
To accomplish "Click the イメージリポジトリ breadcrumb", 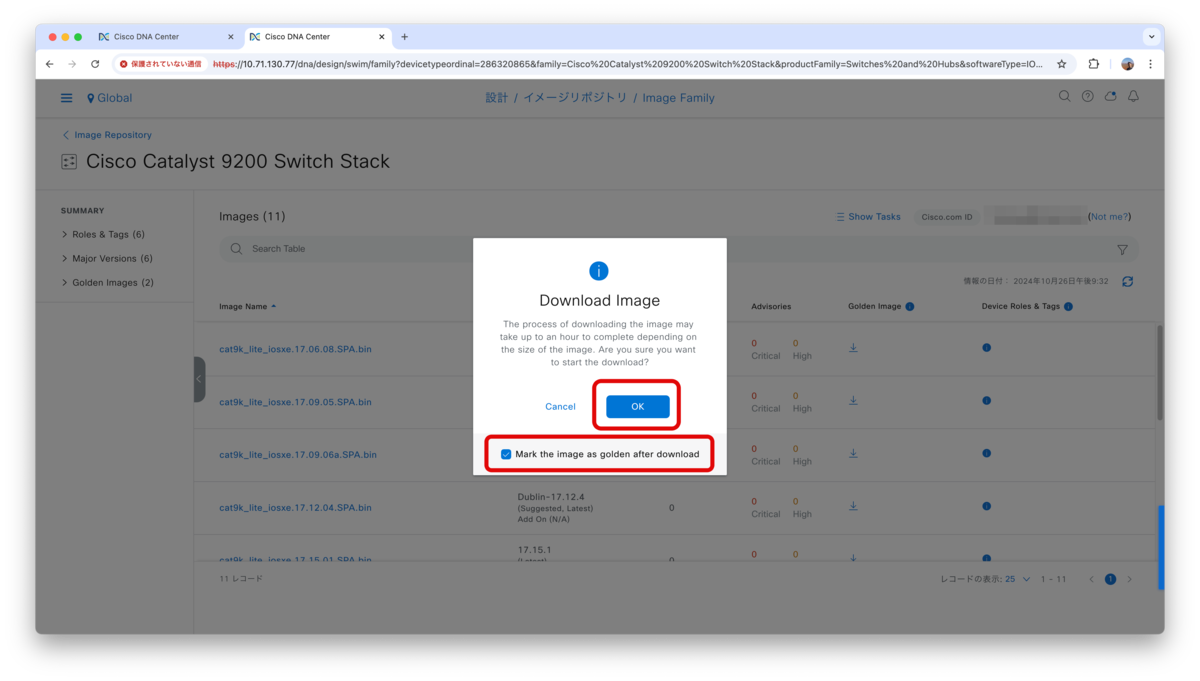I will [x=575, y=98].
